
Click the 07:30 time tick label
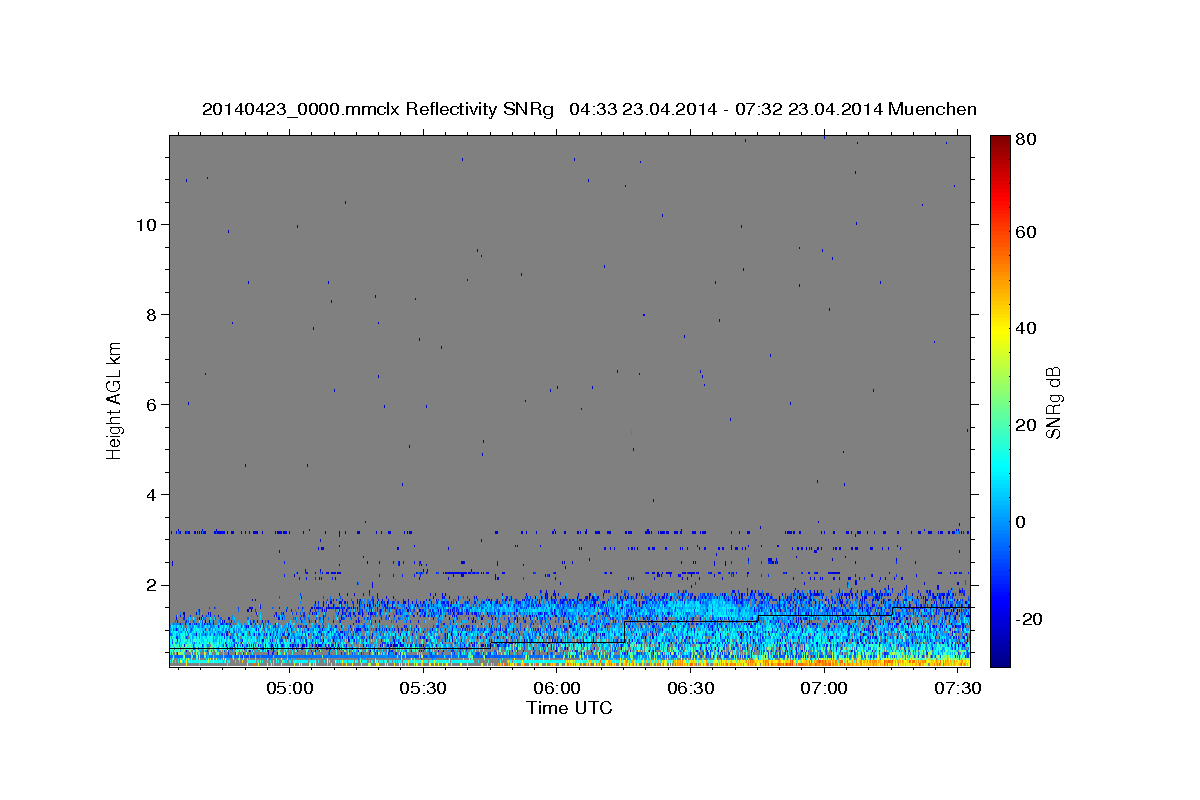957,689
